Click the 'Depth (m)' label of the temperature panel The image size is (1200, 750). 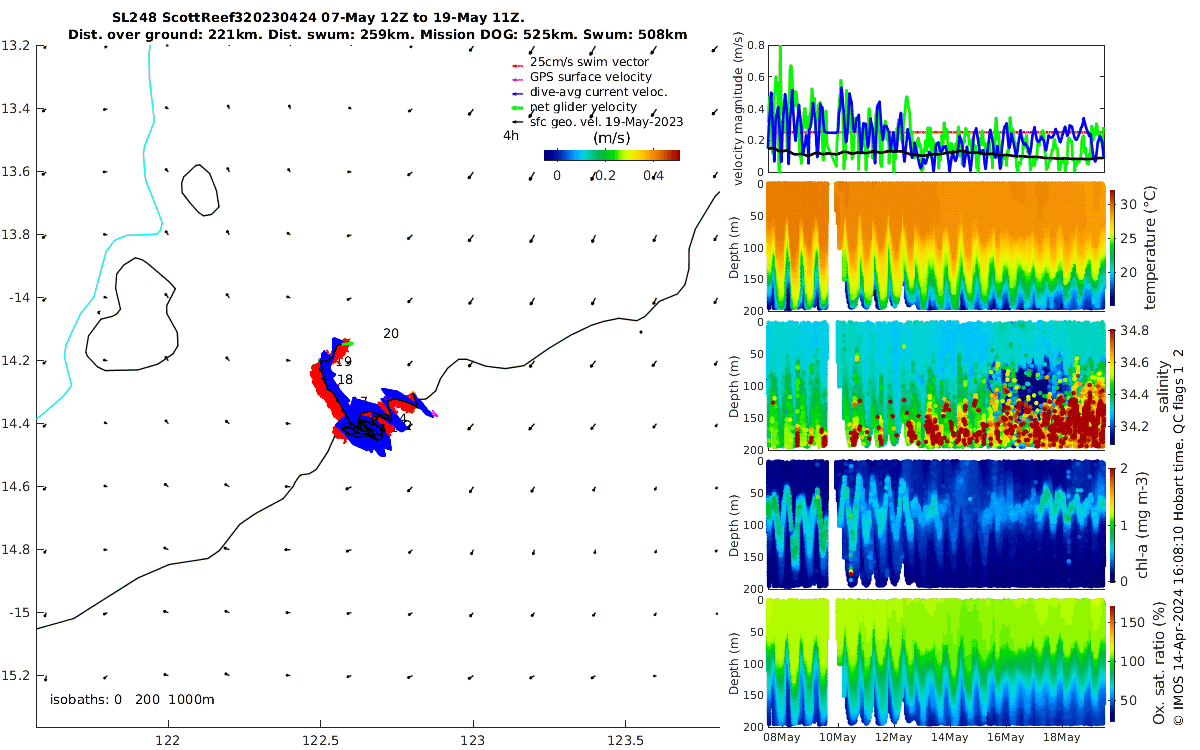(734, 247)
